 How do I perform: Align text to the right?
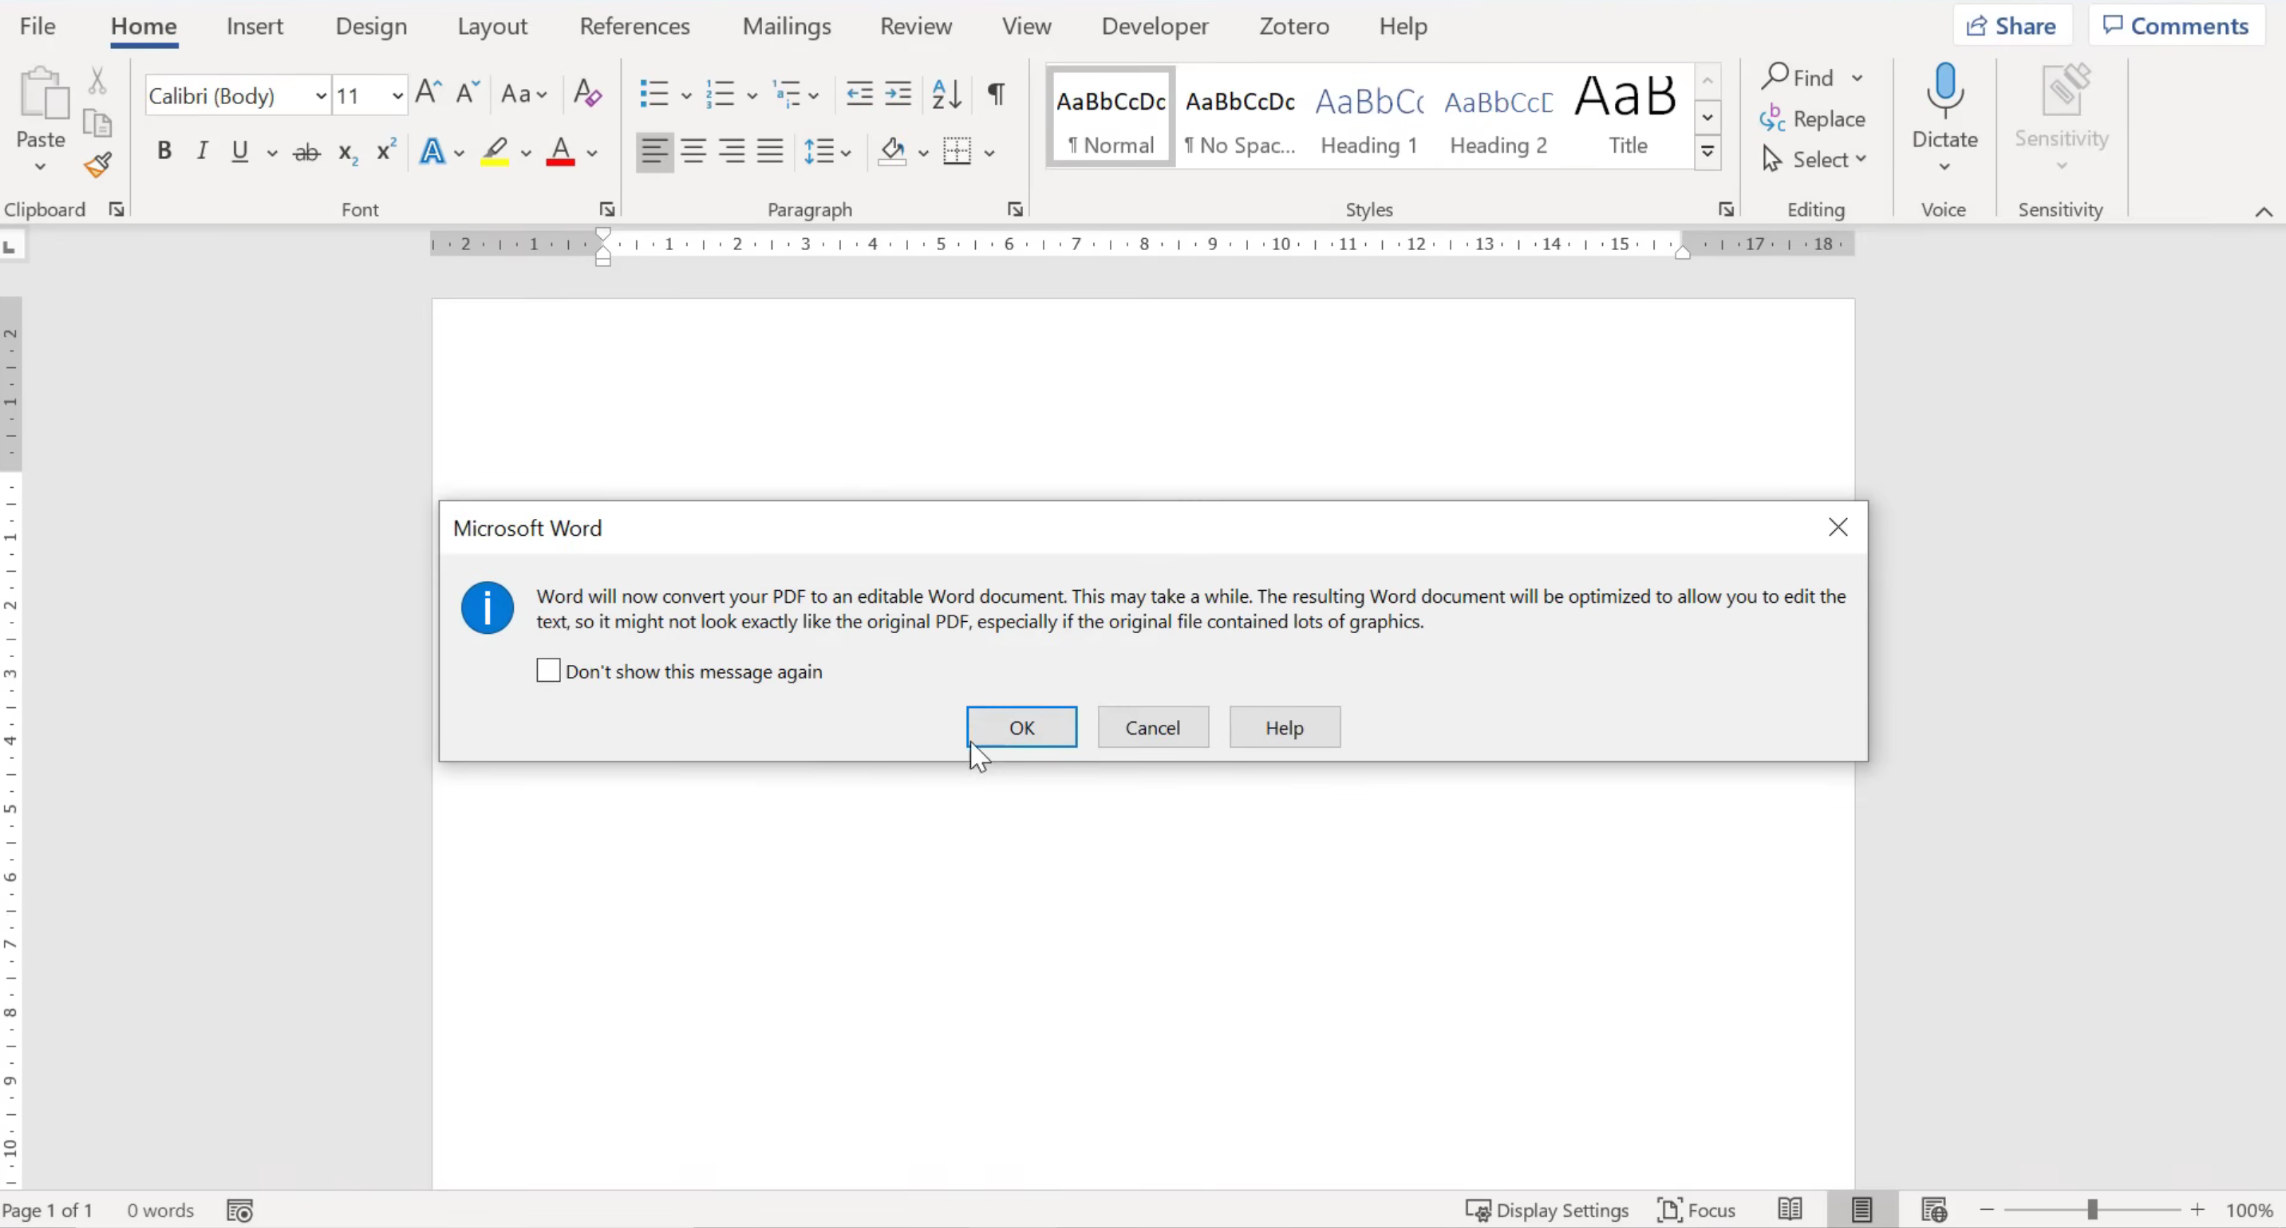pos(732,152)
